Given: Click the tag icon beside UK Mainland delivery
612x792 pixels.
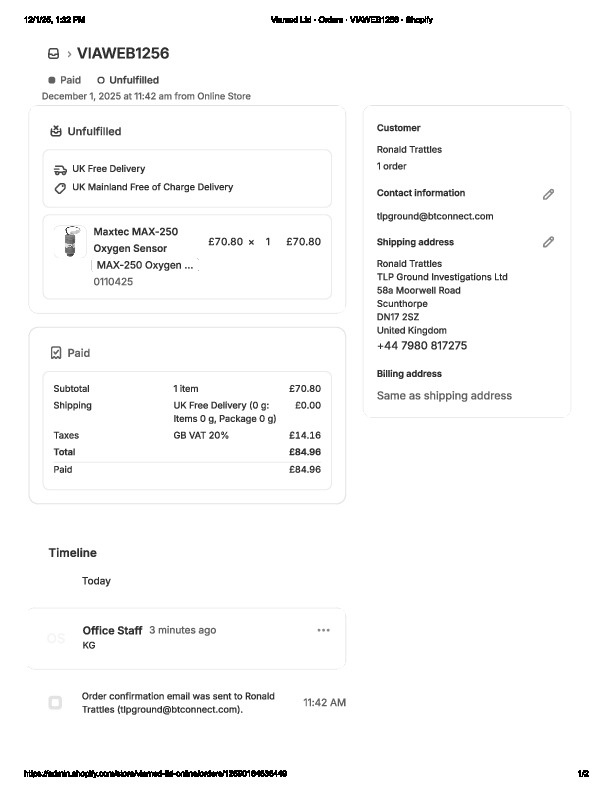Looking at the screenshot, I should coord(60,188).
